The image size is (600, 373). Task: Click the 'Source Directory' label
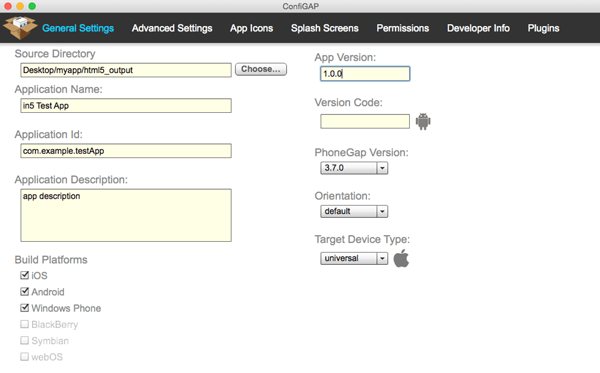coord(55,54)
